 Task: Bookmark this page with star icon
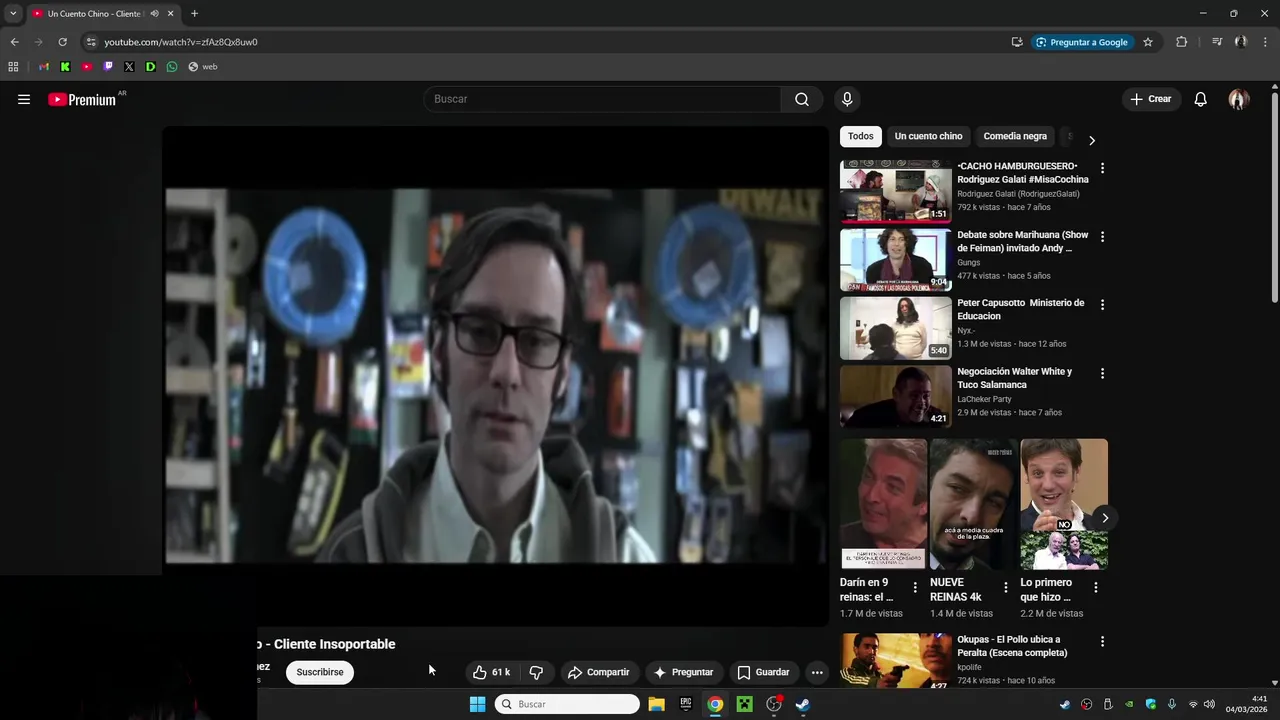pos(1148,42)
